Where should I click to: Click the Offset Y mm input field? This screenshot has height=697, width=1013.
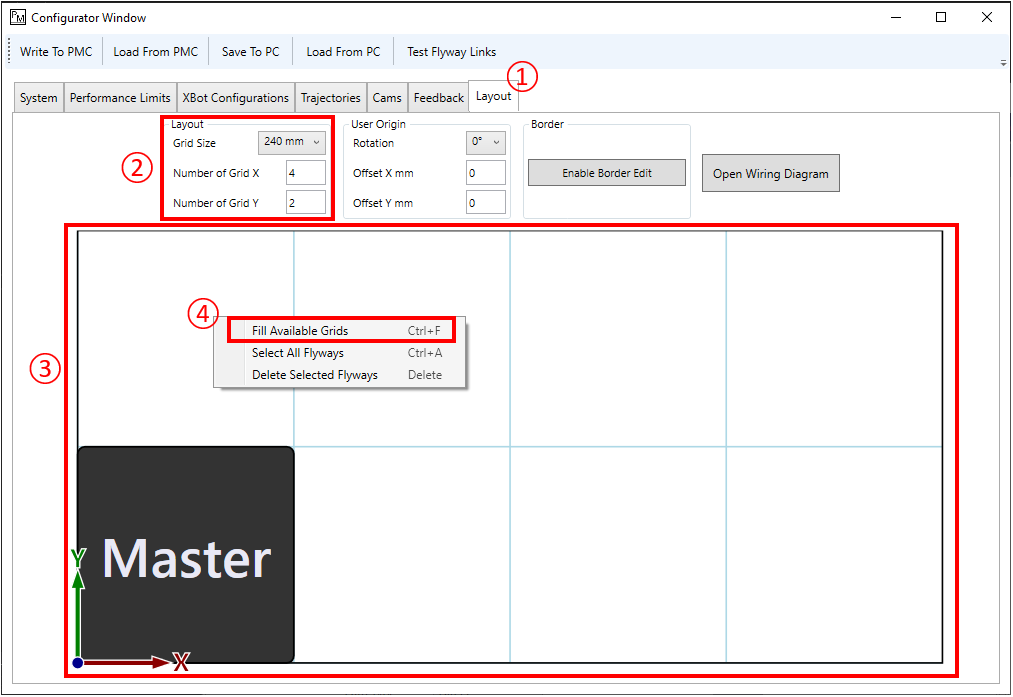tap(485, 203)
